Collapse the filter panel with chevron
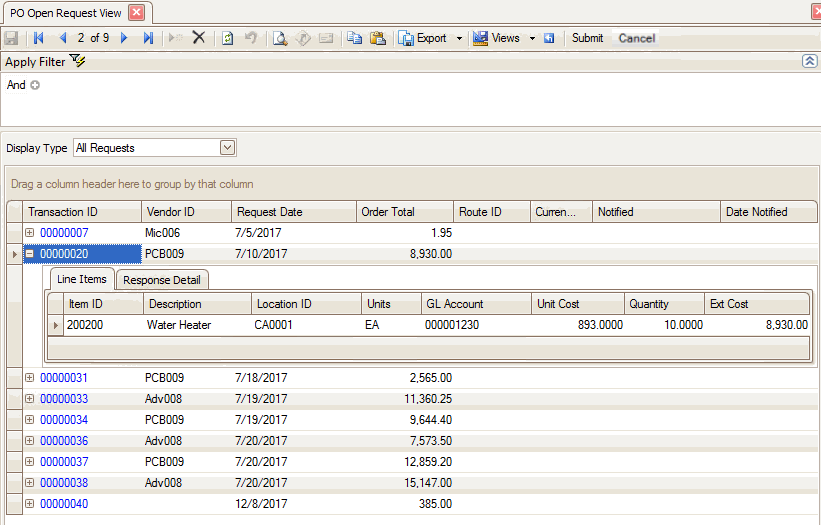The width and height of the screenshot is (821, 525). pos(809,61)
